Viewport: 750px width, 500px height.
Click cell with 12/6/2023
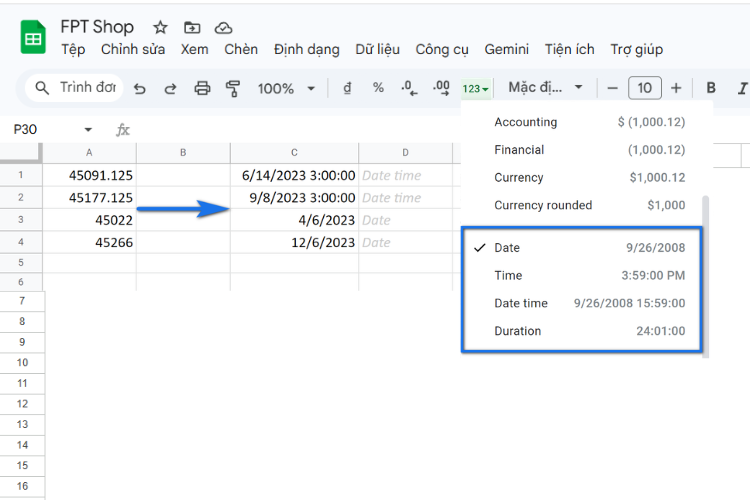294,243
